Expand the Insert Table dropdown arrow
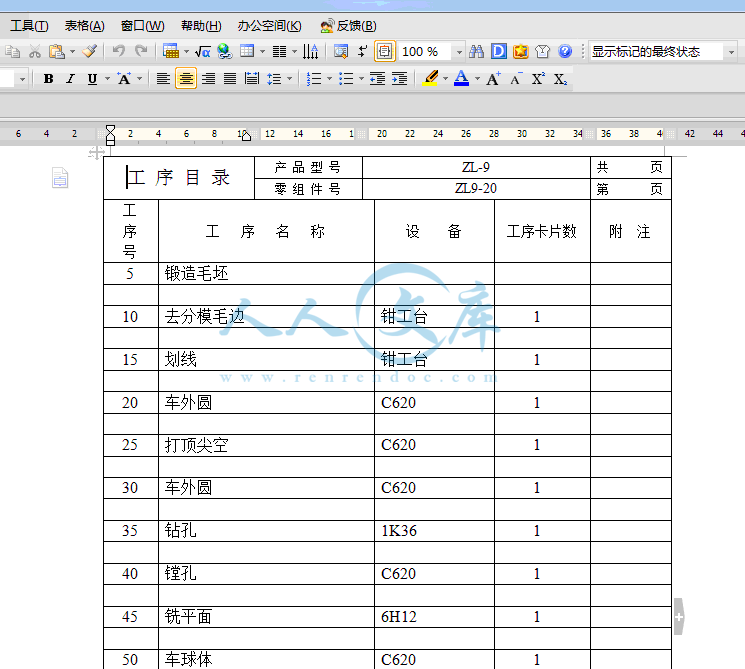Screen dimensions: 745x669 pos(186,52)
